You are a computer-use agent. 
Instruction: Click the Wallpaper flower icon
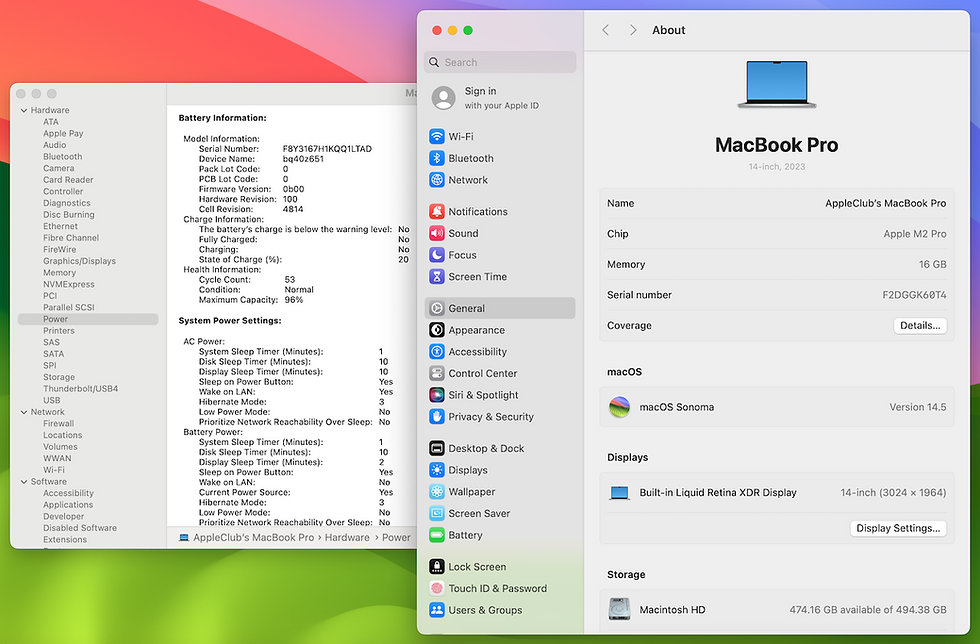pyautogui.click(x=437, y=491)
